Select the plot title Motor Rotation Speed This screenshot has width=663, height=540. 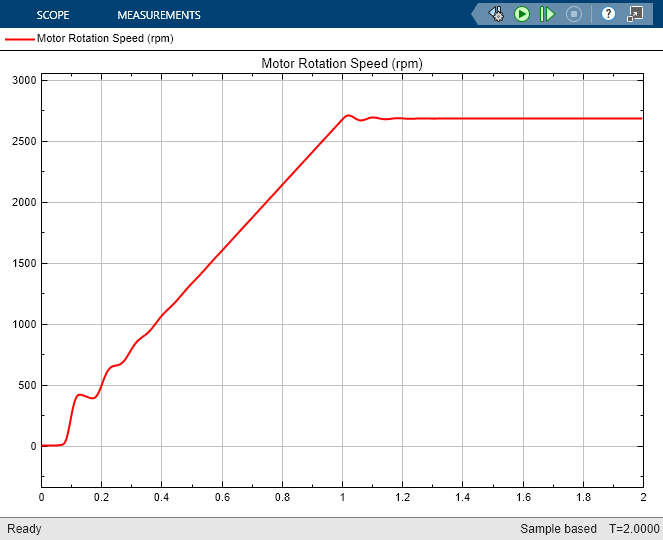point(342,63)
